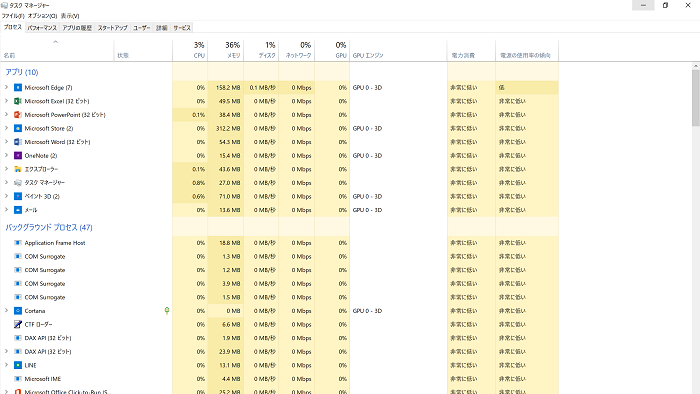Click the LINE process icon
The image size is (700, 394).
pos(18,365)
